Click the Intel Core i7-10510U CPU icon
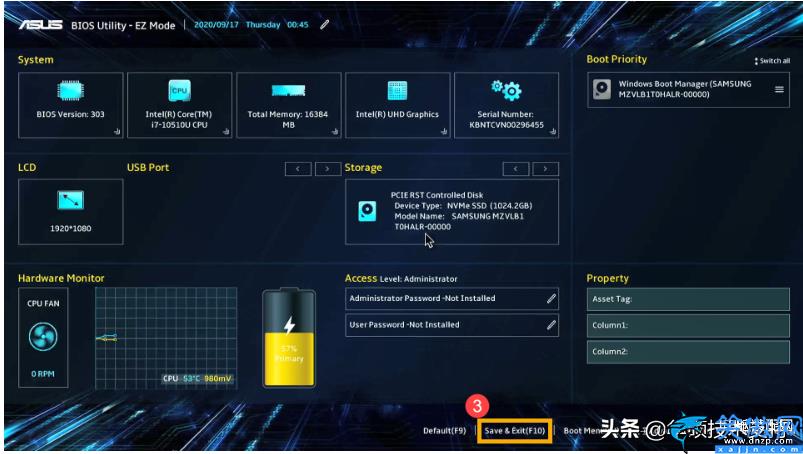Image resolution: width=803 pixels, height=454 pixels. coord(179,91)
